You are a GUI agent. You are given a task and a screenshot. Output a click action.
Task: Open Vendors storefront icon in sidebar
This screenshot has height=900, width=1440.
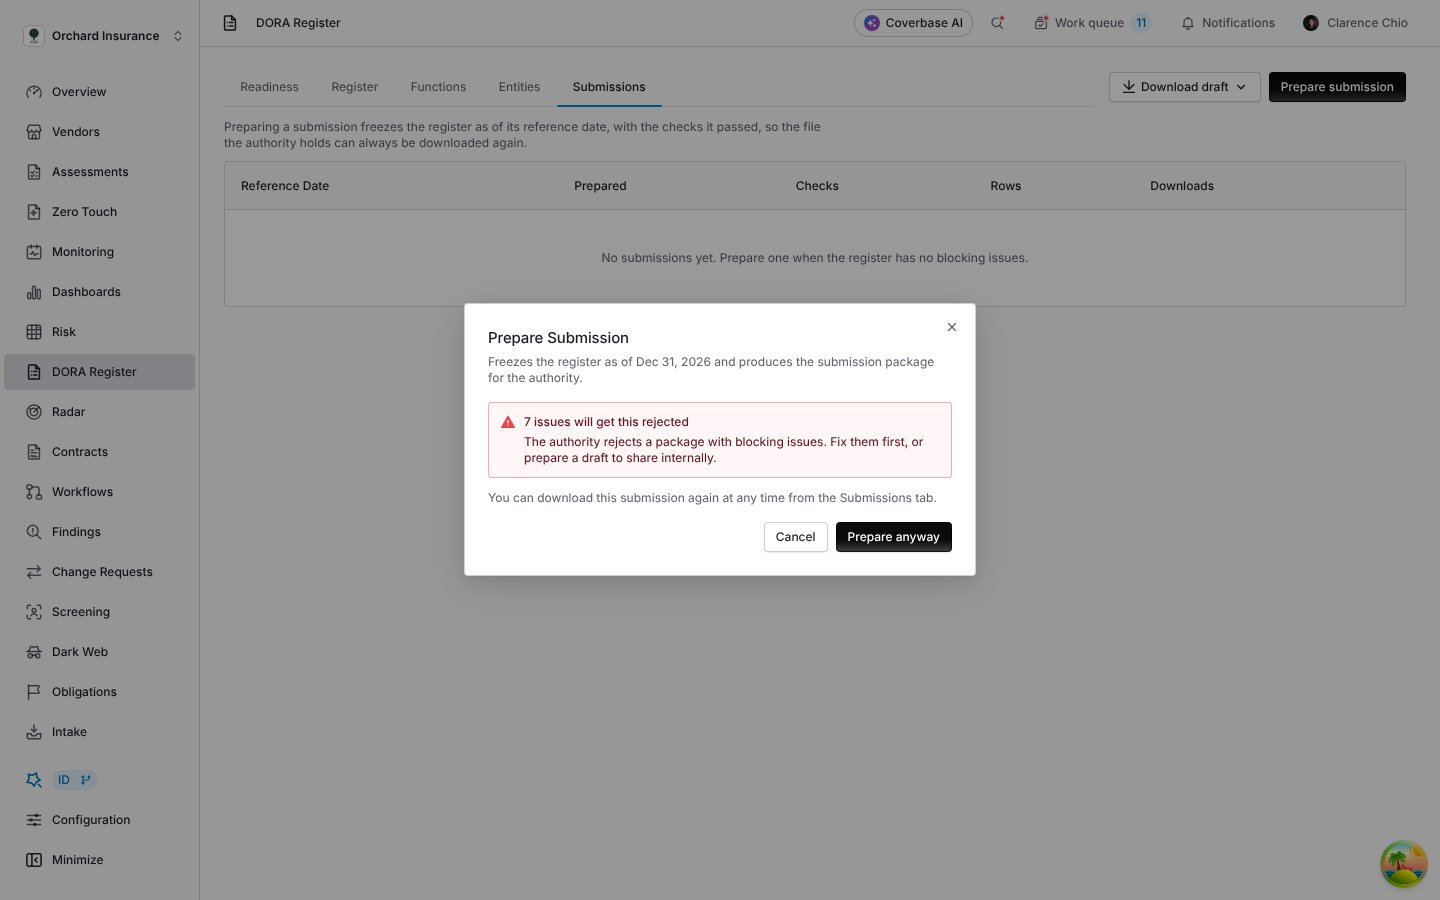coord(34,132)
